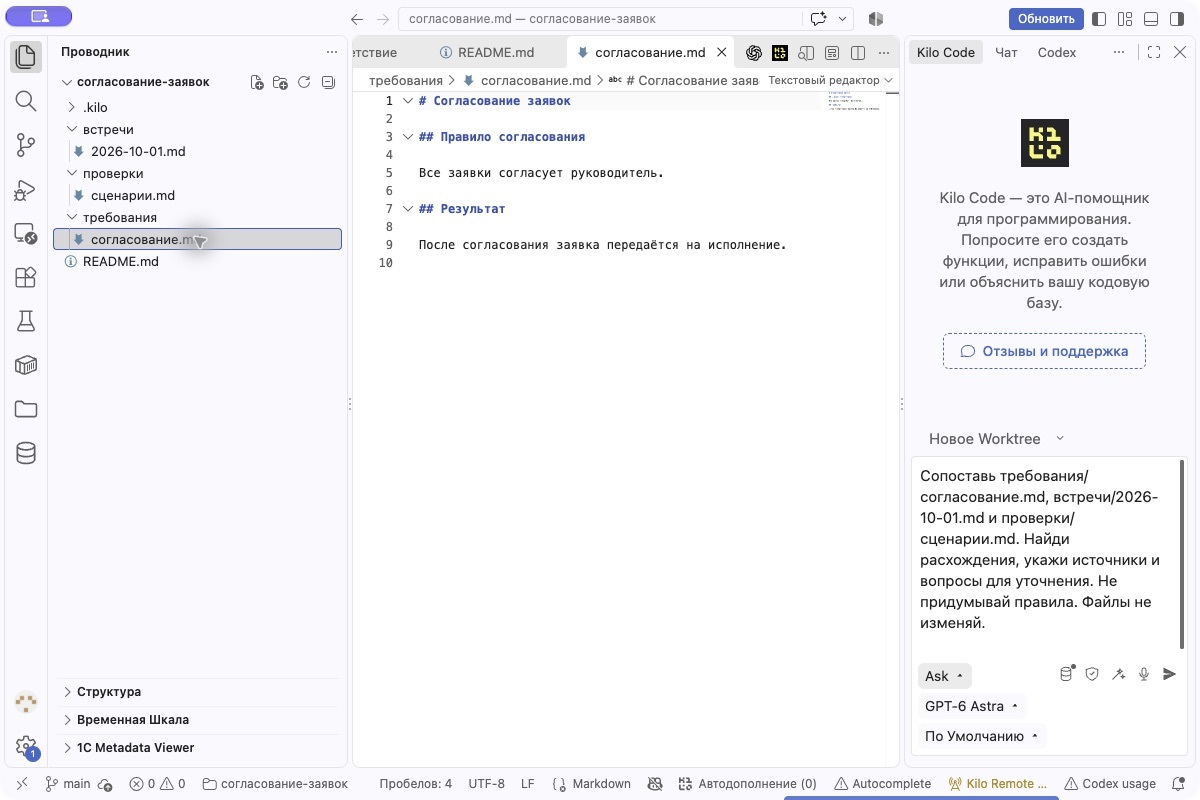The height and width of the screenshot is (800, 1200).
Task: Collapse all folders in the explorer
Action: pyautogui.click(x=328, y=83)
